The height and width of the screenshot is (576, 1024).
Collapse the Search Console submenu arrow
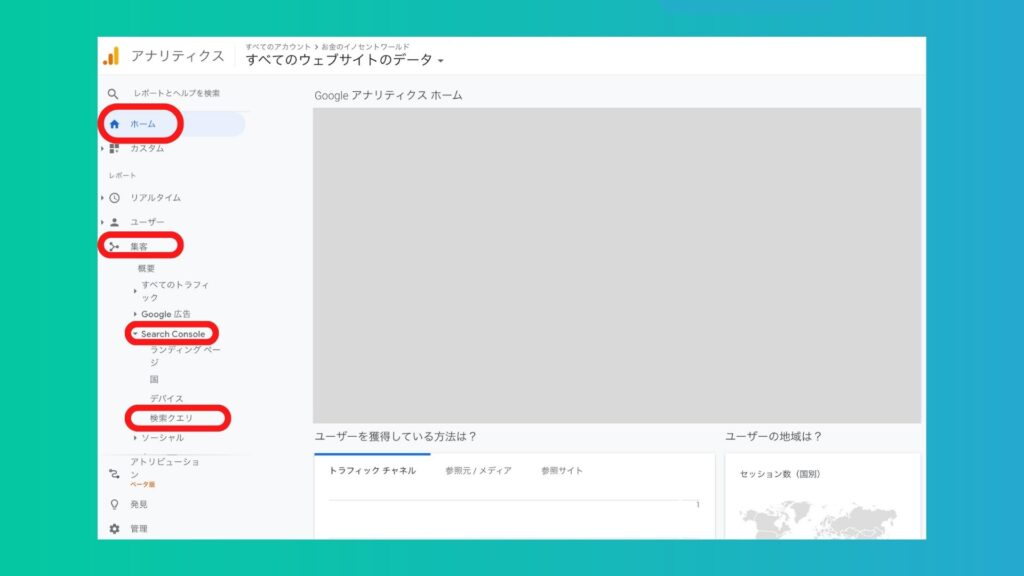[x=135, y=334]
